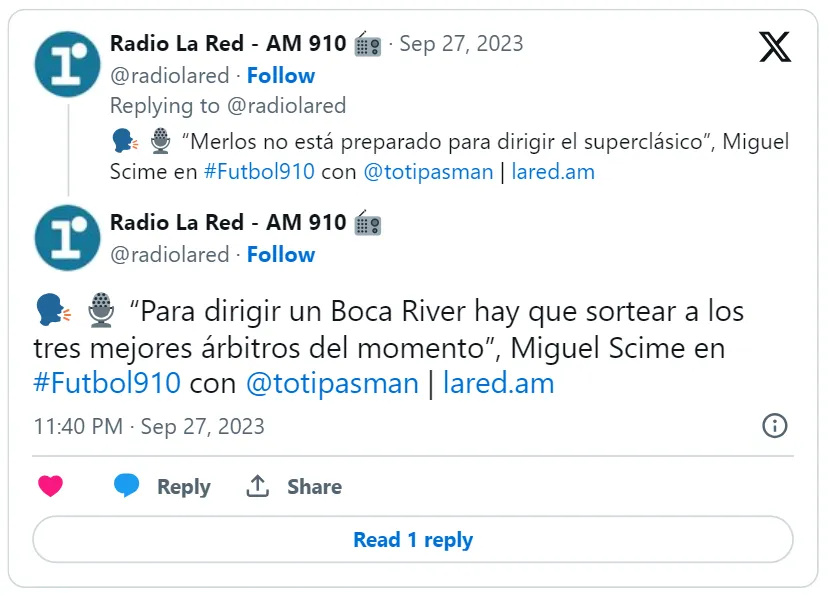Click the Sep 27, 2023 header date
The image size is (829, 596).
coord(461,44)
